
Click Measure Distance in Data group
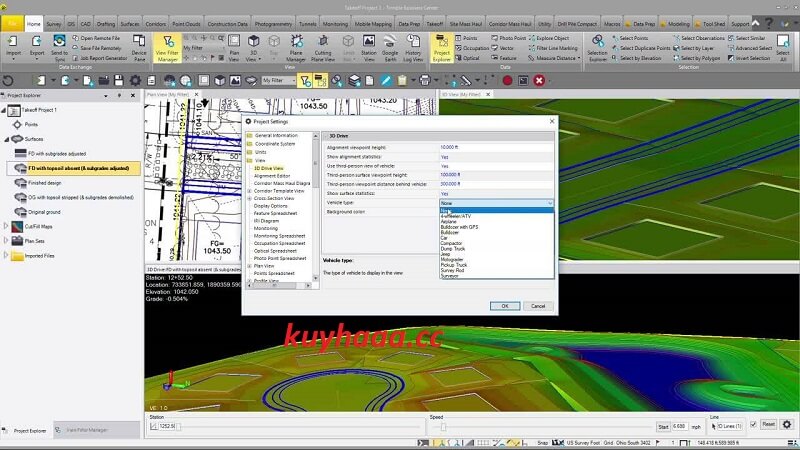click(555, 58)
